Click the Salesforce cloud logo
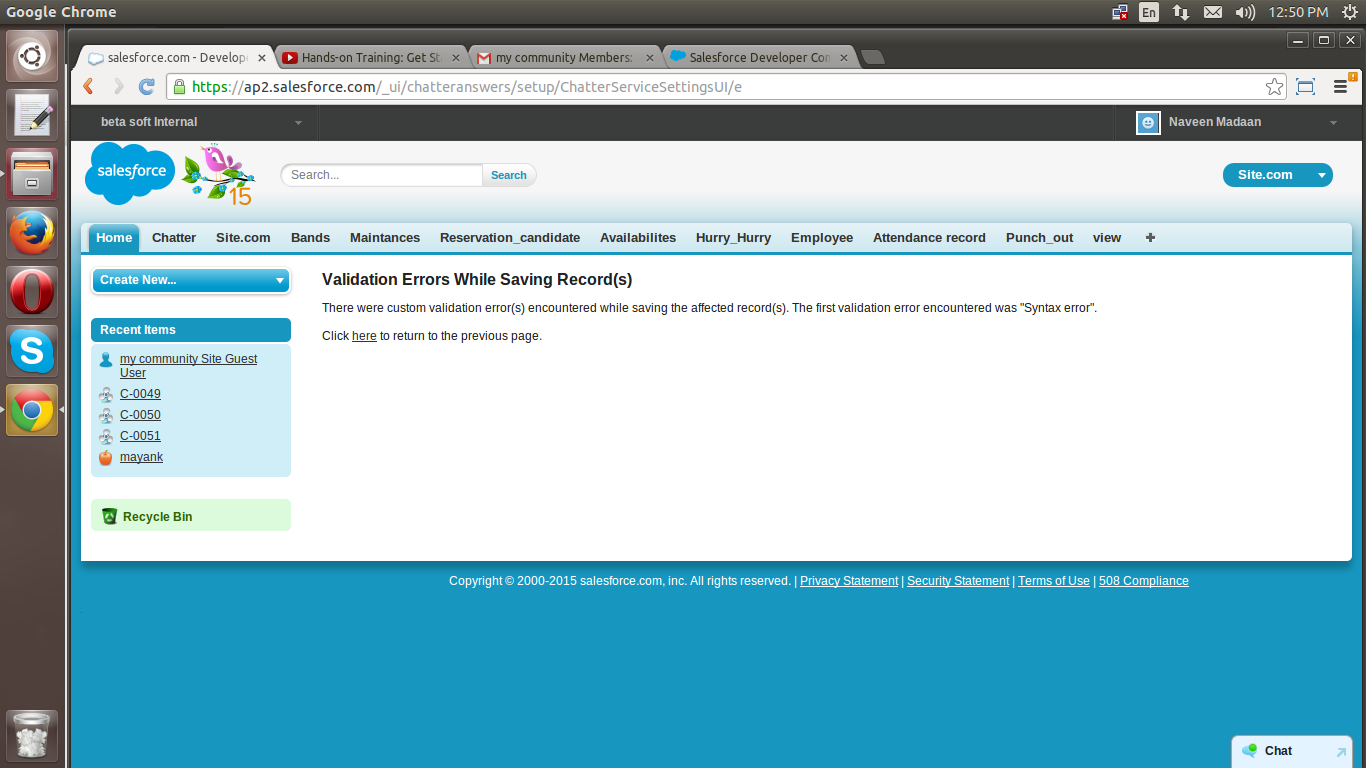Image resolution: width=1366 pixels, height=768 pixels. pos(130,173)
